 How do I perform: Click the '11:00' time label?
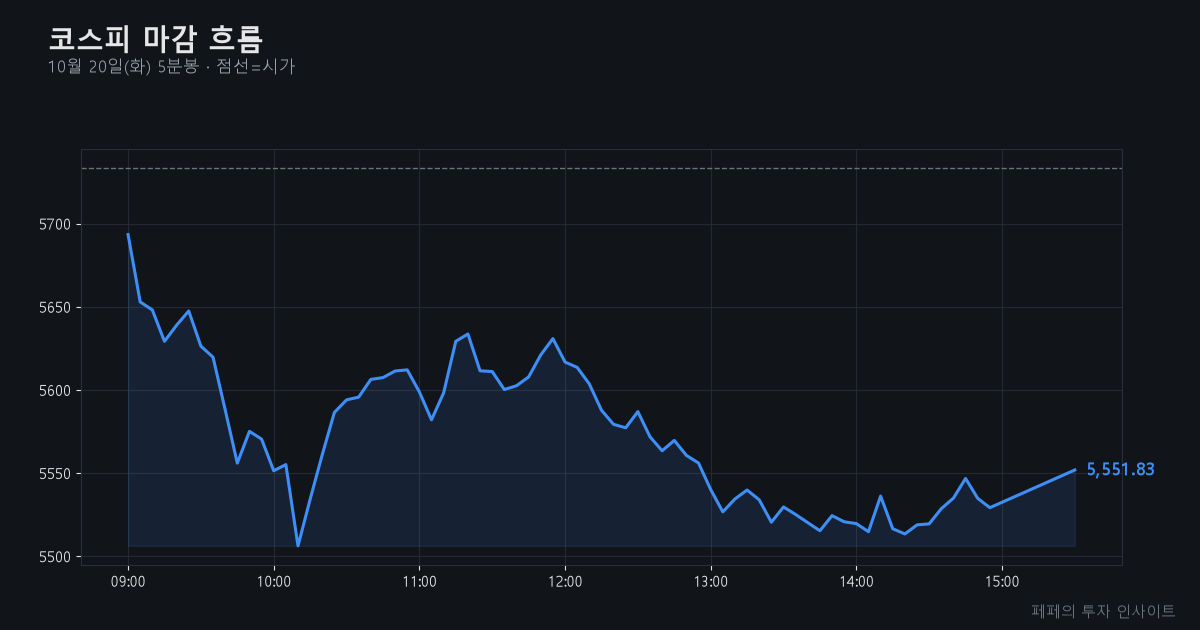click(x=419, y=581)
